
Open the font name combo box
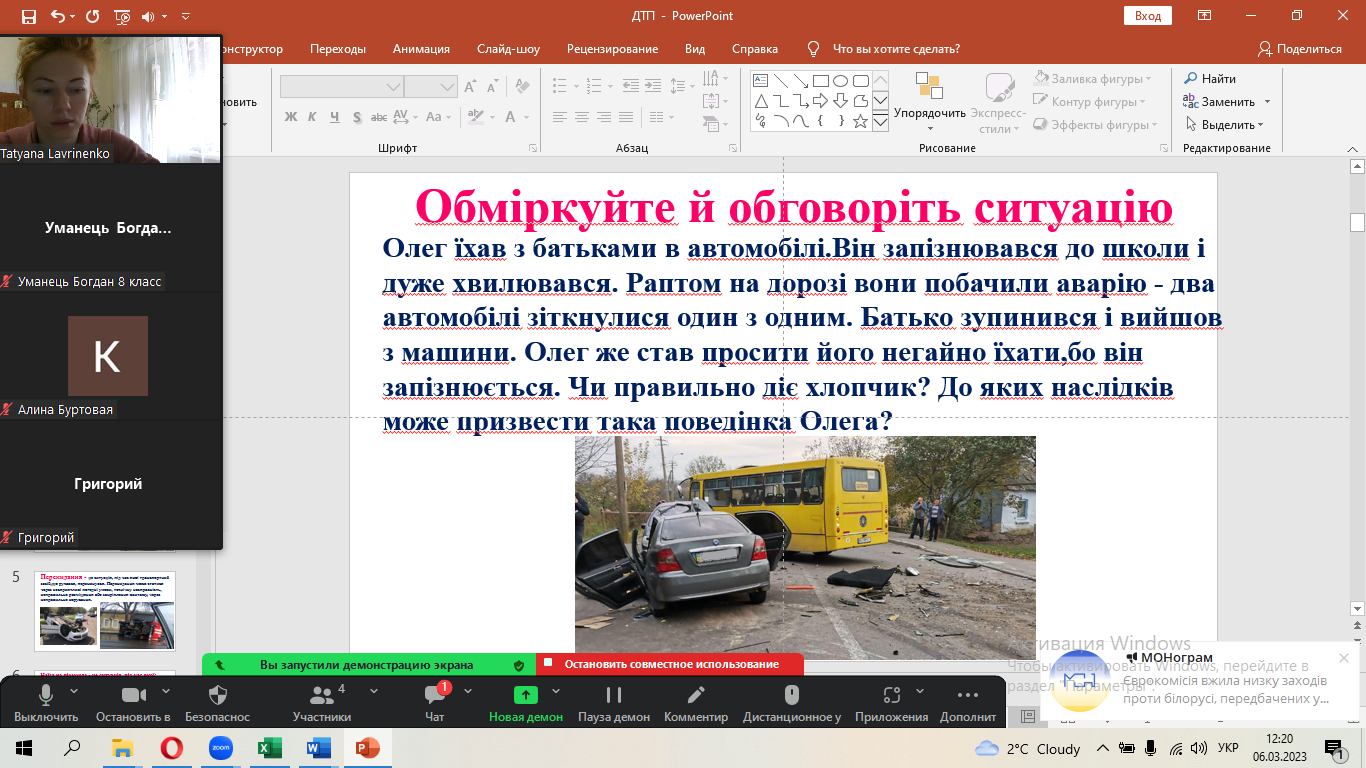click(341, 87)
